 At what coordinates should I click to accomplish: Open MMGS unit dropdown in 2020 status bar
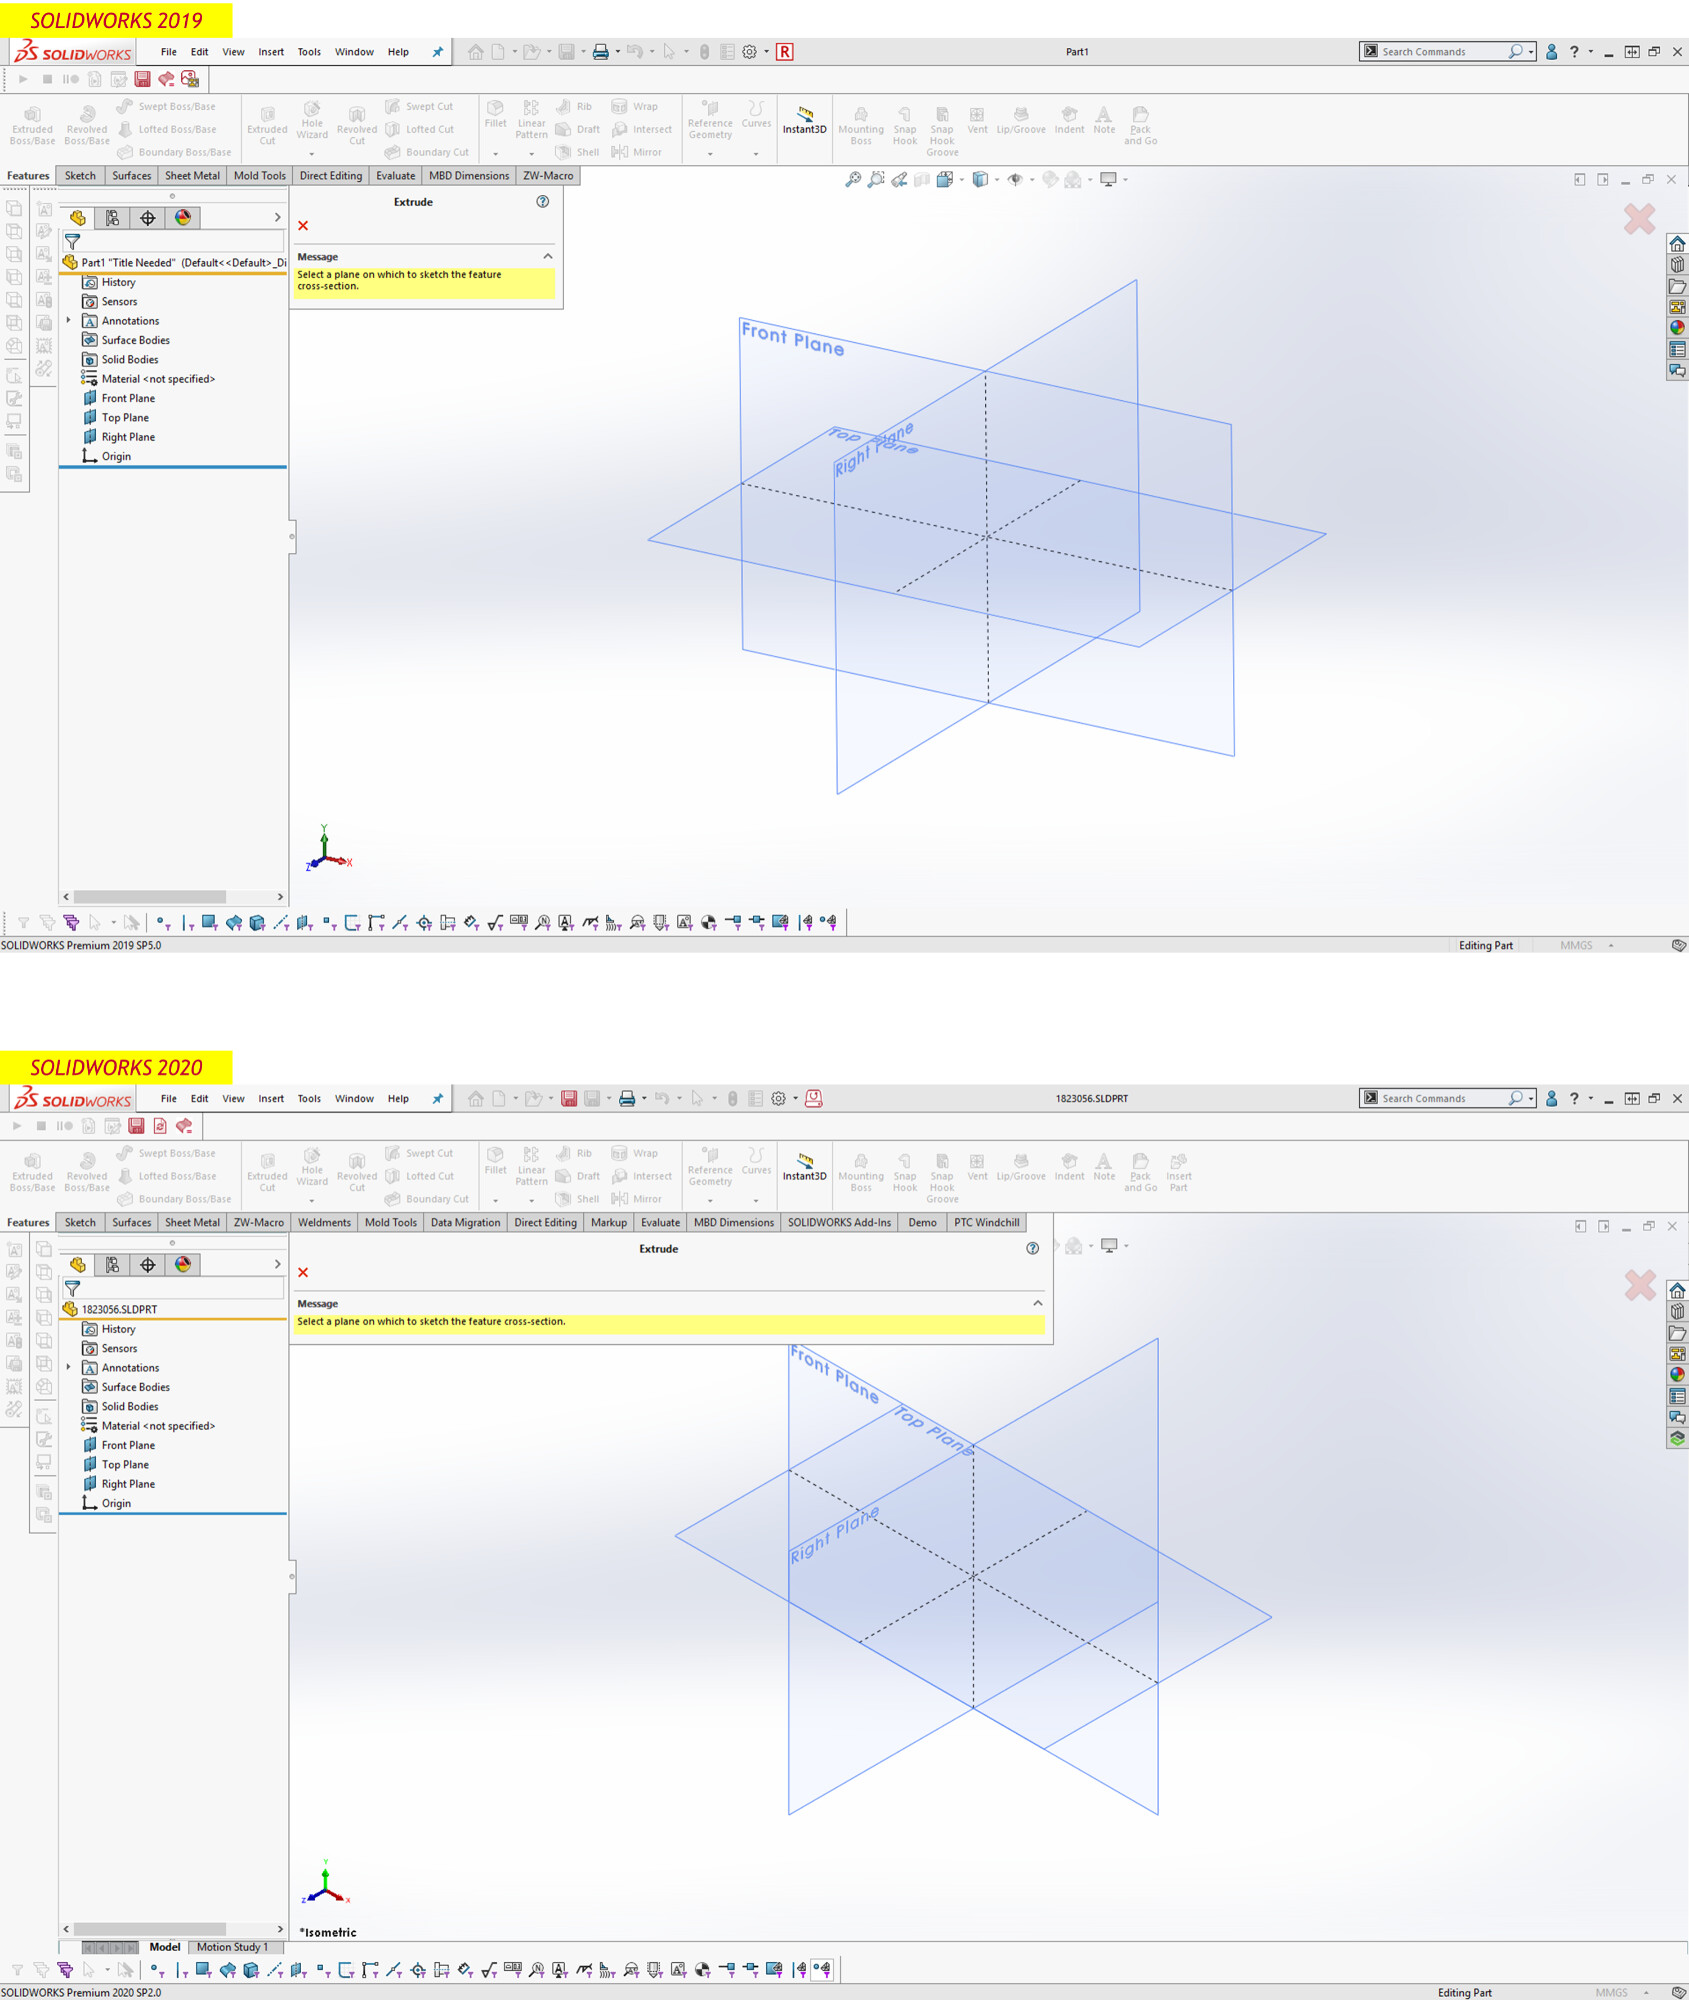1646,1992
